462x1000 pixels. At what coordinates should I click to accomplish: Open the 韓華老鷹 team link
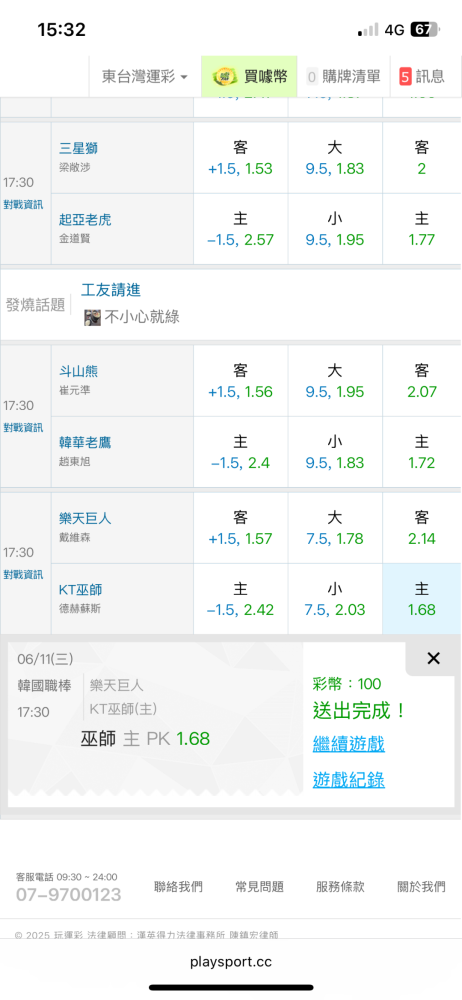(85, 442)
